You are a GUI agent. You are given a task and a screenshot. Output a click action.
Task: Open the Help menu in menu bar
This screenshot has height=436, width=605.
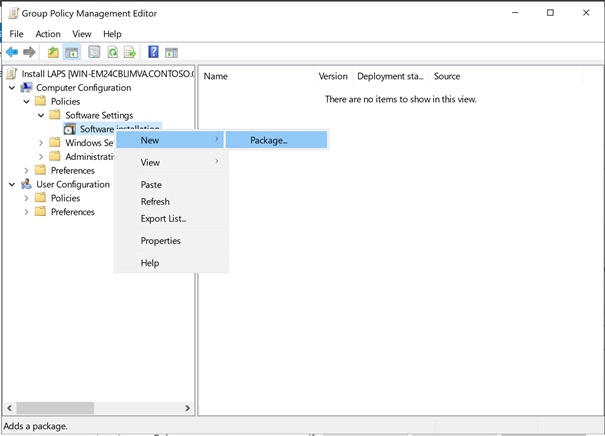(112, 34)
